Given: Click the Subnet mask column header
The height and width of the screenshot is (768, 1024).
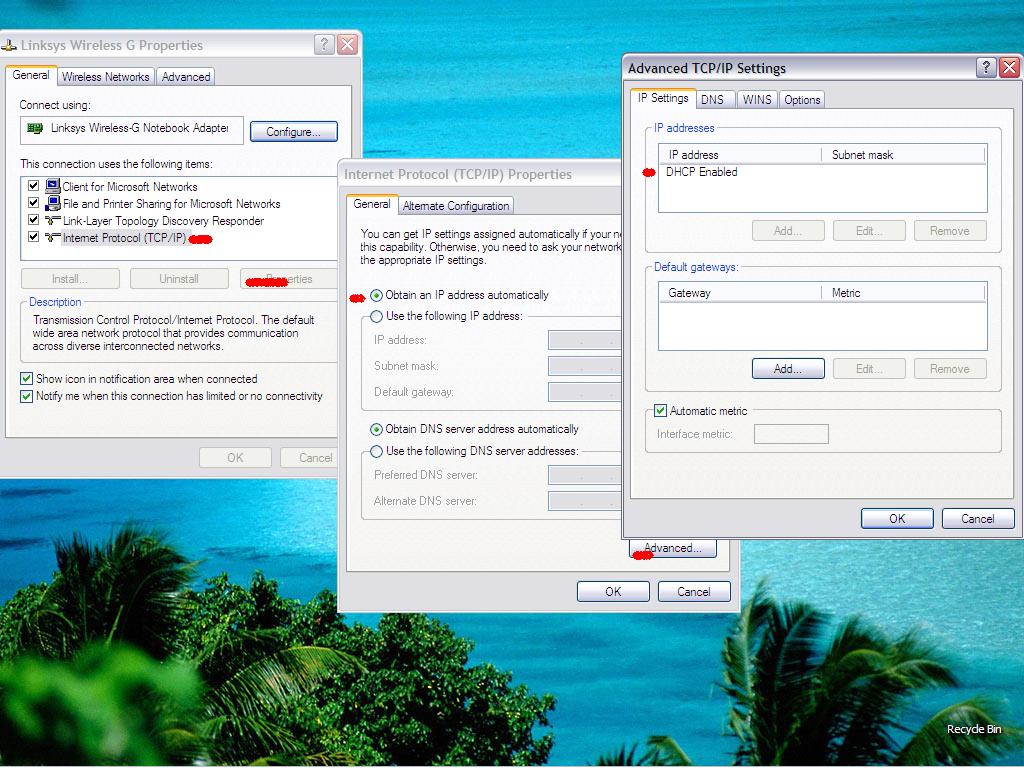Looking at the screenshot, I should tap(903, 155).
